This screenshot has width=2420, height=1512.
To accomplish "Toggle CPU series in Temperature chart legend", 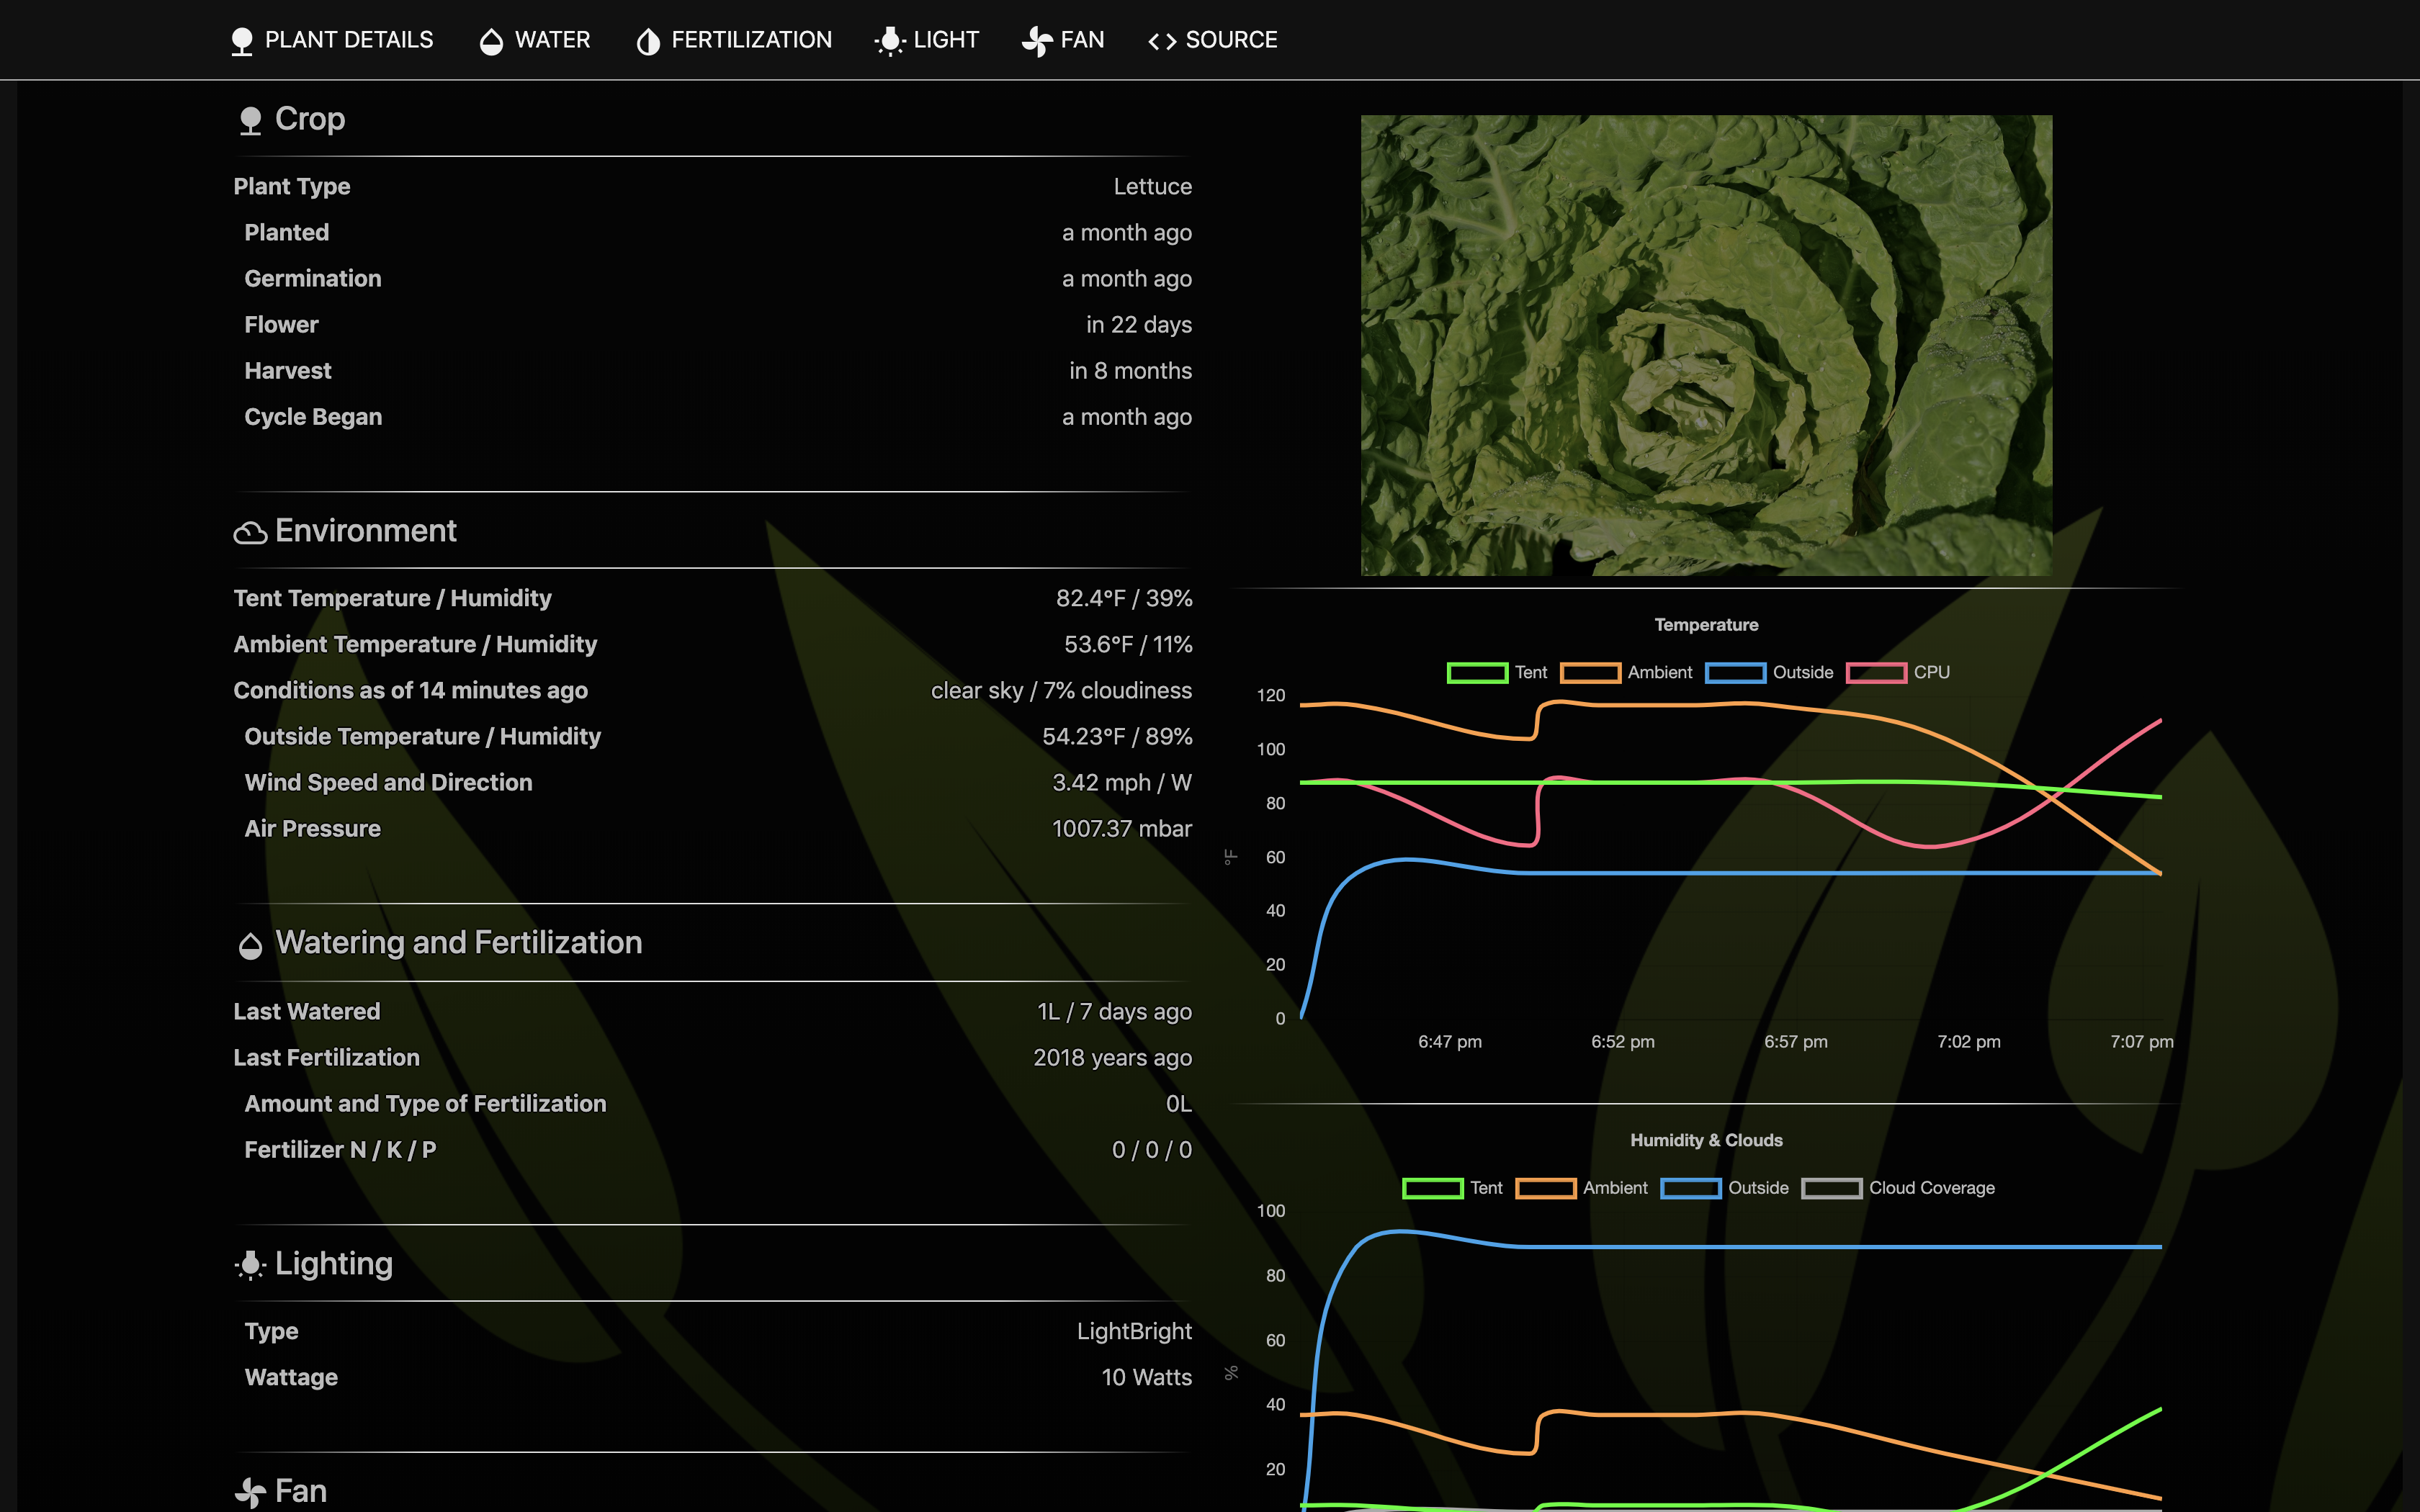I will pyautogui.click(x=1898, y=673).
